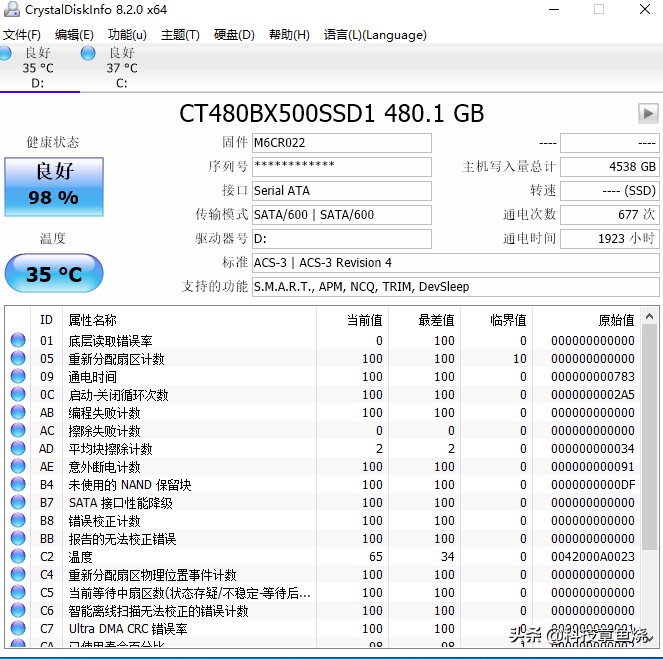This screenshot has height=659, width=663.
Task: Click status orb for attribute B4
Action: click(x=18, y=484)
